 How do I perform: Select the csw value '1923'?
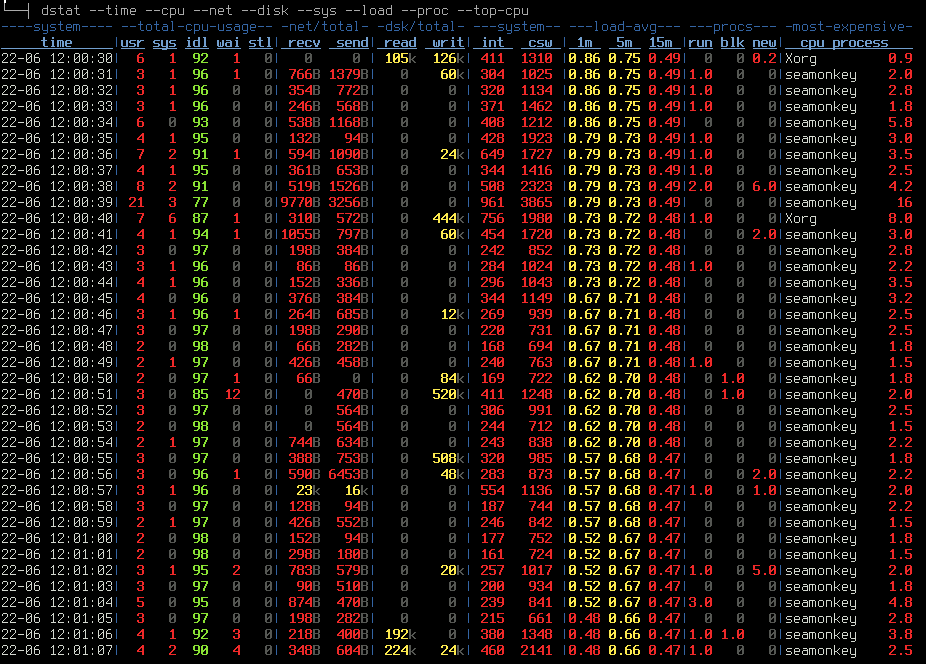tap(536, 138)
